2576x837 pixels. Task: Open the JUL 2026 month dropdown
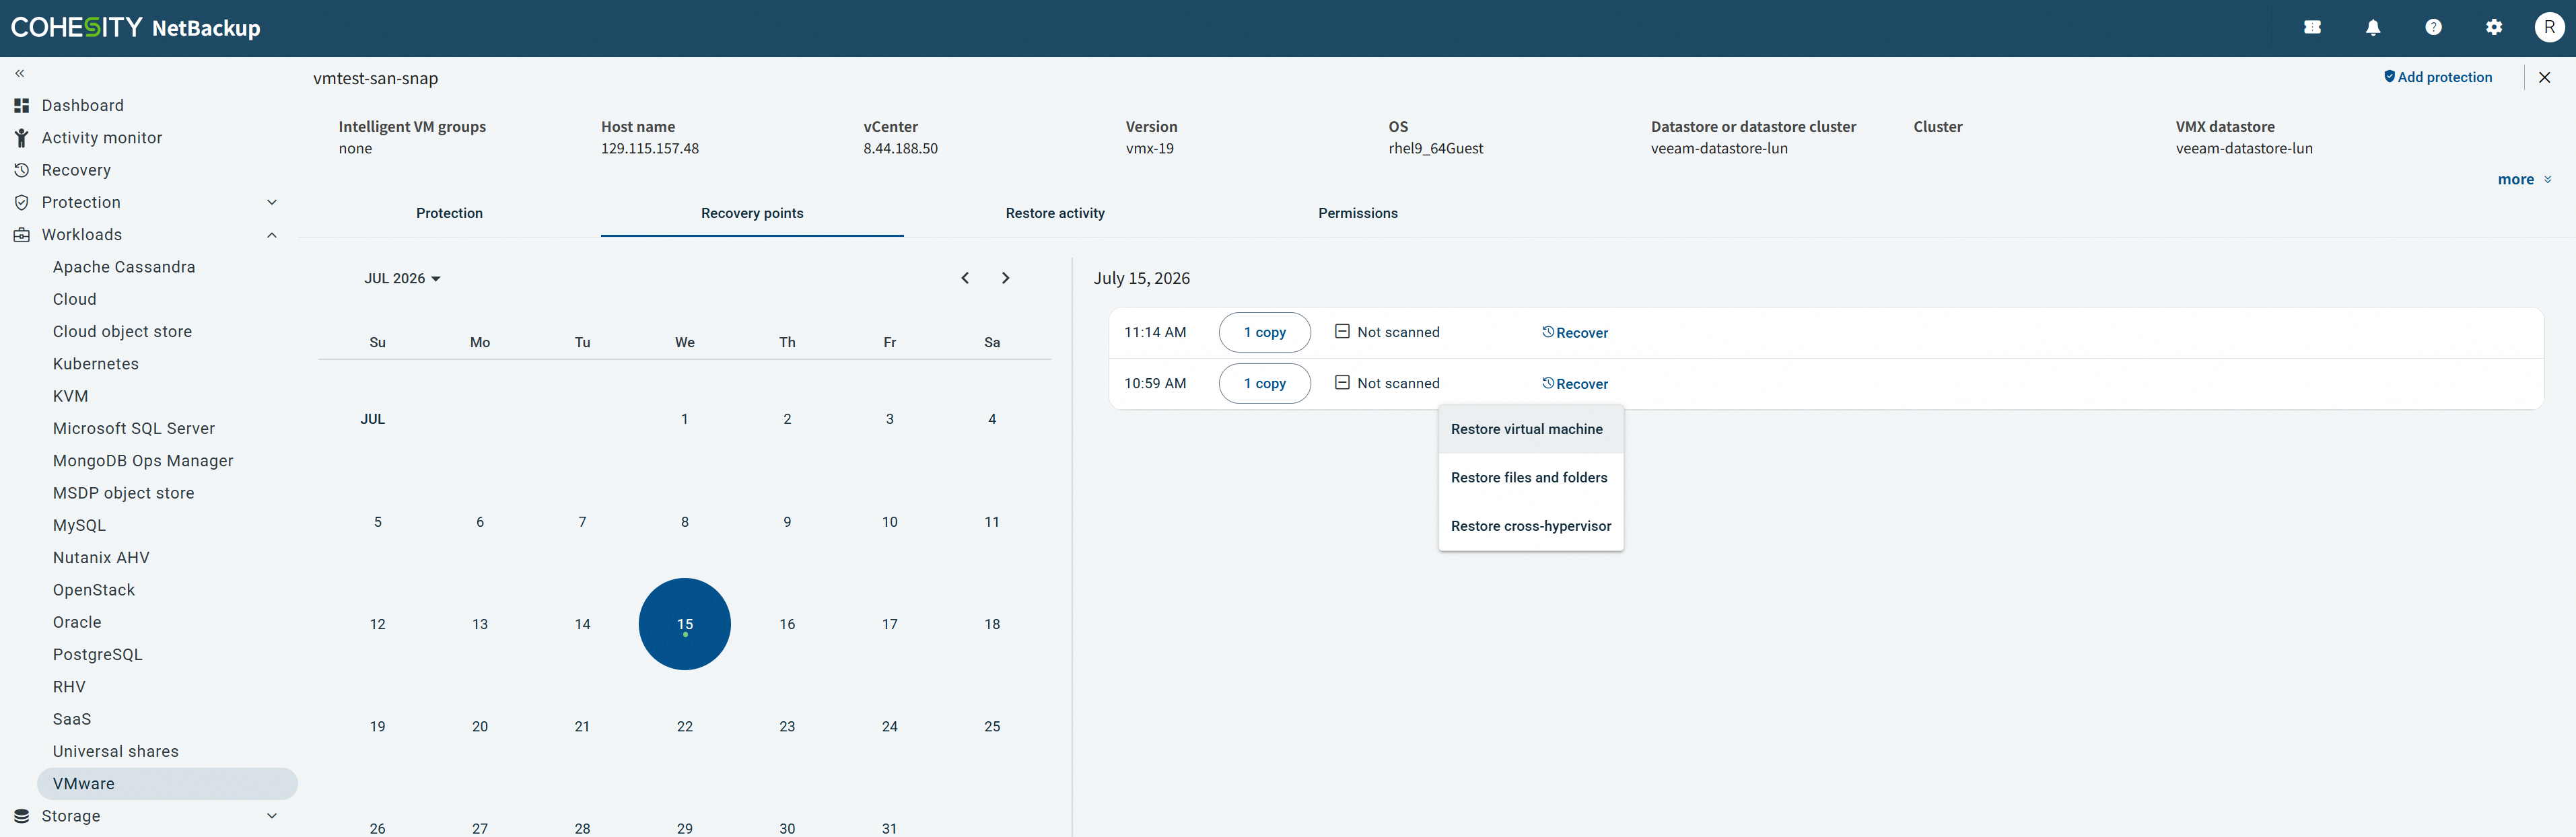(402, 278)
